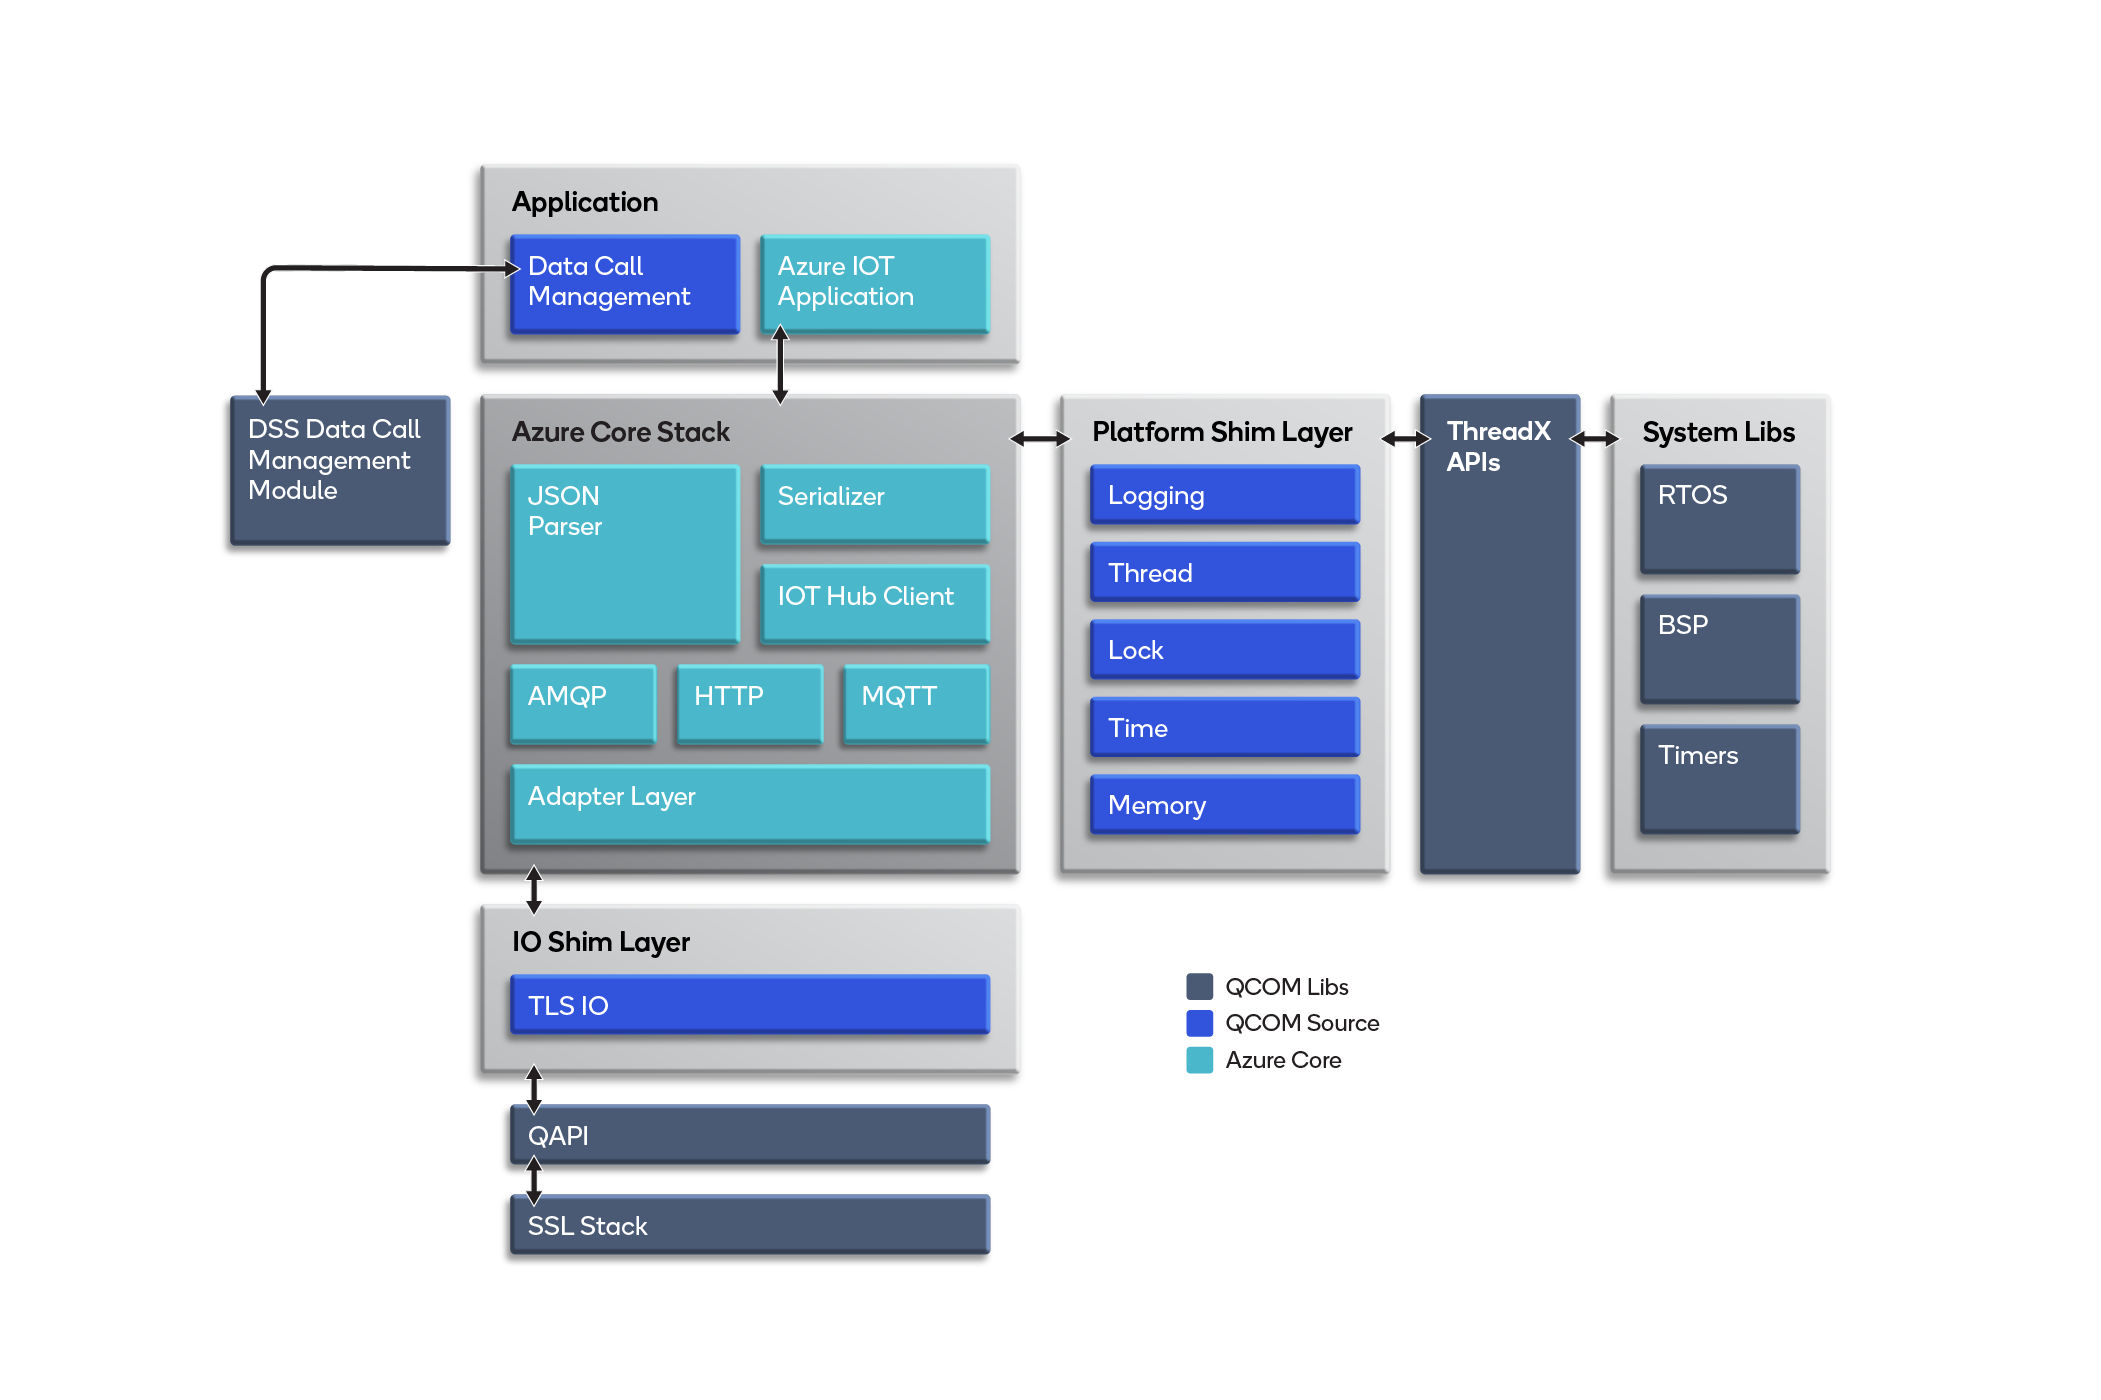Image resolution: width=2101 pixels, height=1400 pixels.
Task: Select the IOT Hub Client block
Action: coord(875,604)
